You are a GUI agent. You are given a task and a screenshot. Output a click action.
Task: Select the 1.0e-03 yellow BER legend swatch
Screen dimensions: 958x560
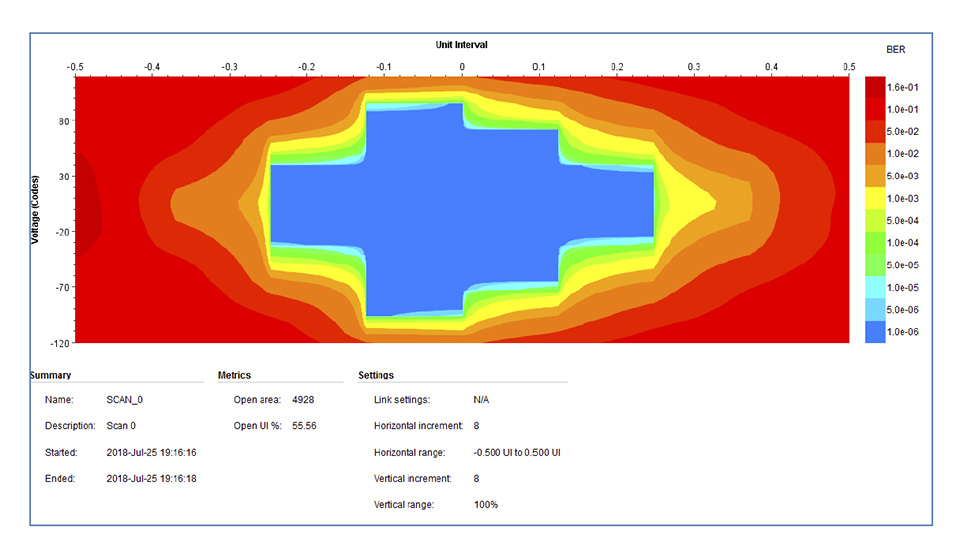(x=874, y=199)
